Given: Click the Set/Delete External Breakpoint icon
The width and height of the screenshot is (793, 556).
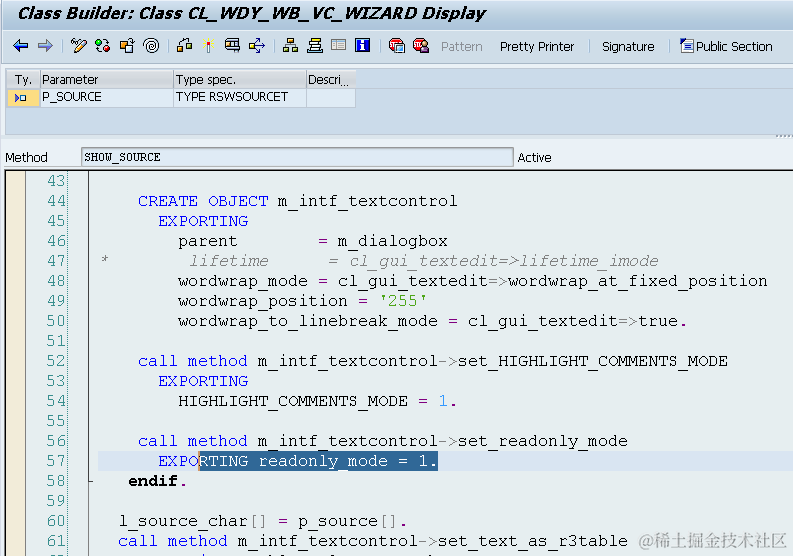Looking at the screenshot, I should click(421, 46).
